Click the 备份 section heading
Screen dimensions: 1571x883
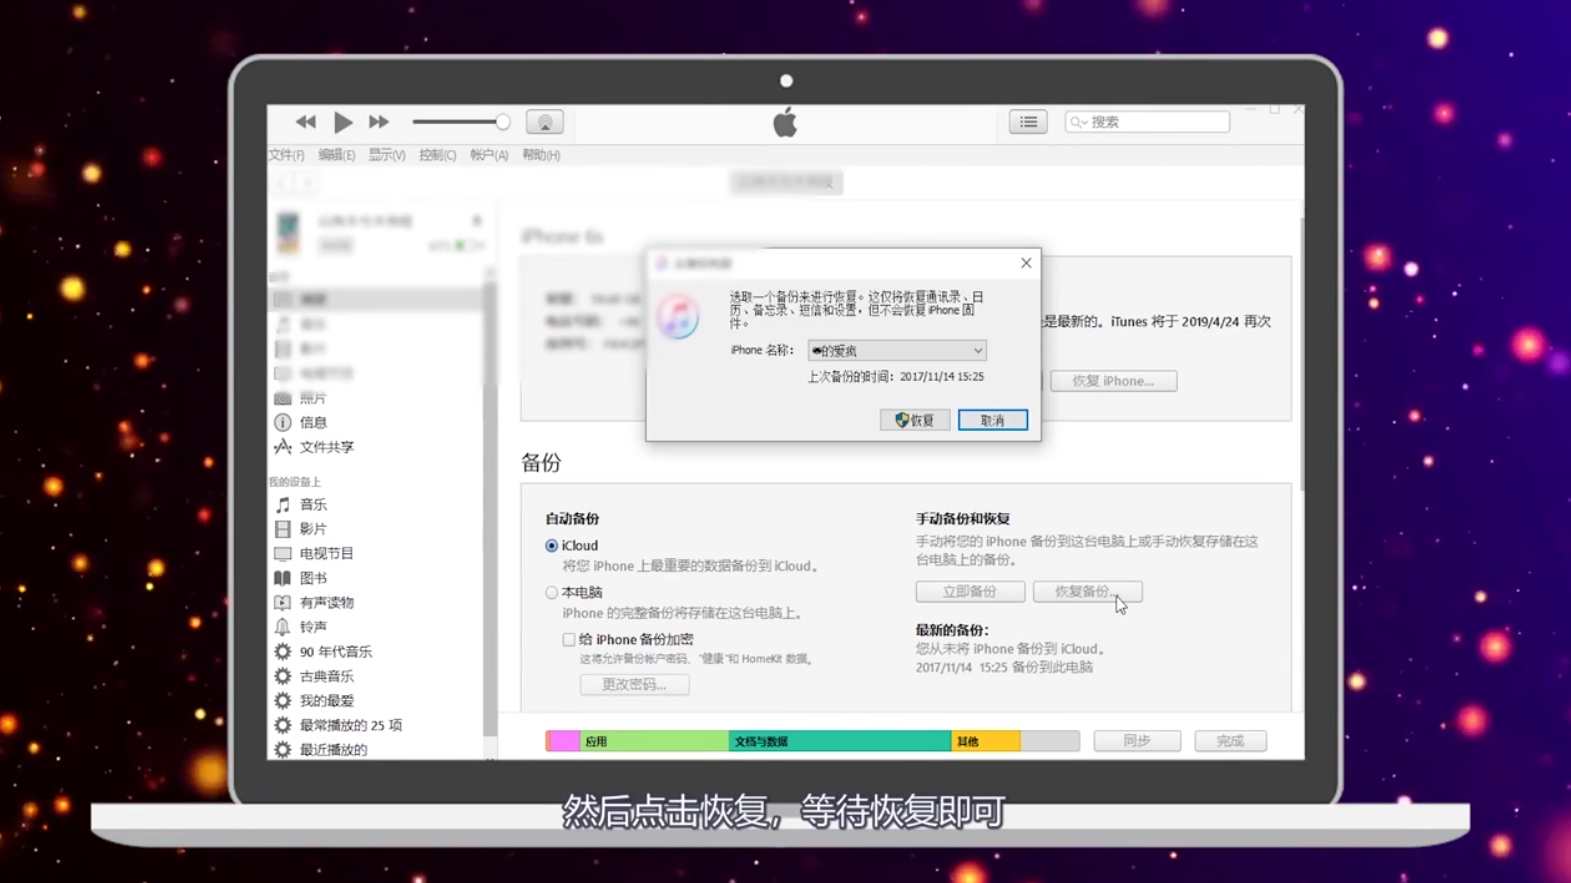click(x=541, y=463)
